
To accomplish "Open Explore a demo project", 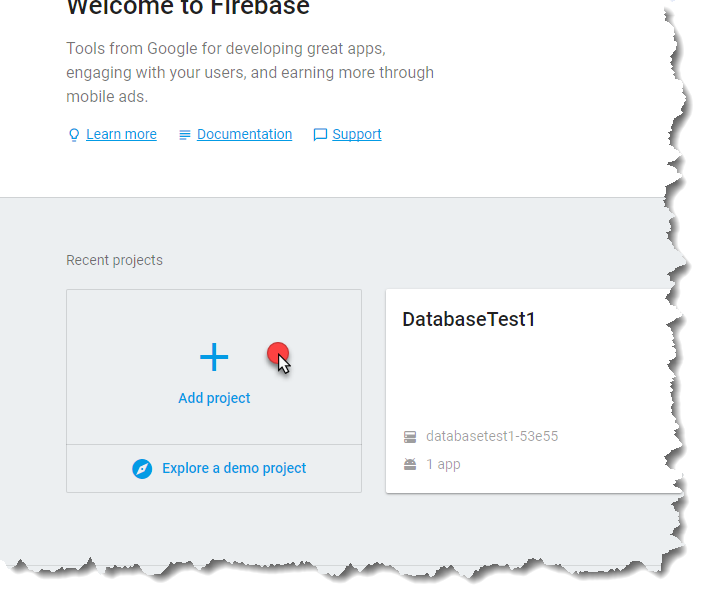I will [234, 468].
